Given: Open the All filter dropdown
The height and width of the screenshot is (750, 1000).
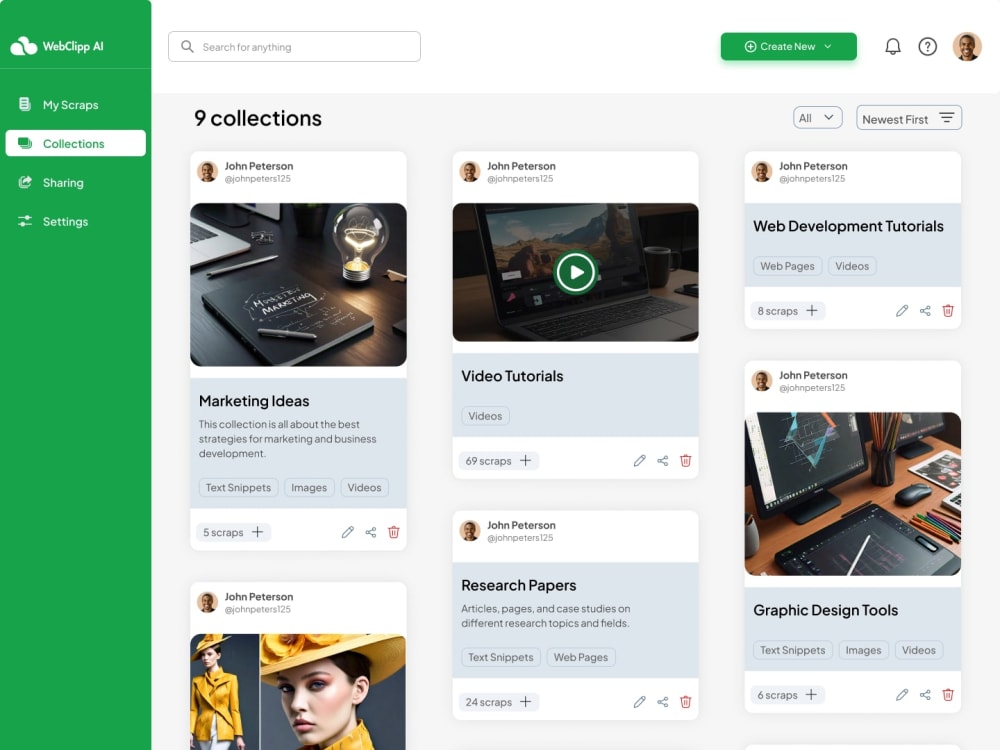Looking at the screenshot, I should coord(817,118).
